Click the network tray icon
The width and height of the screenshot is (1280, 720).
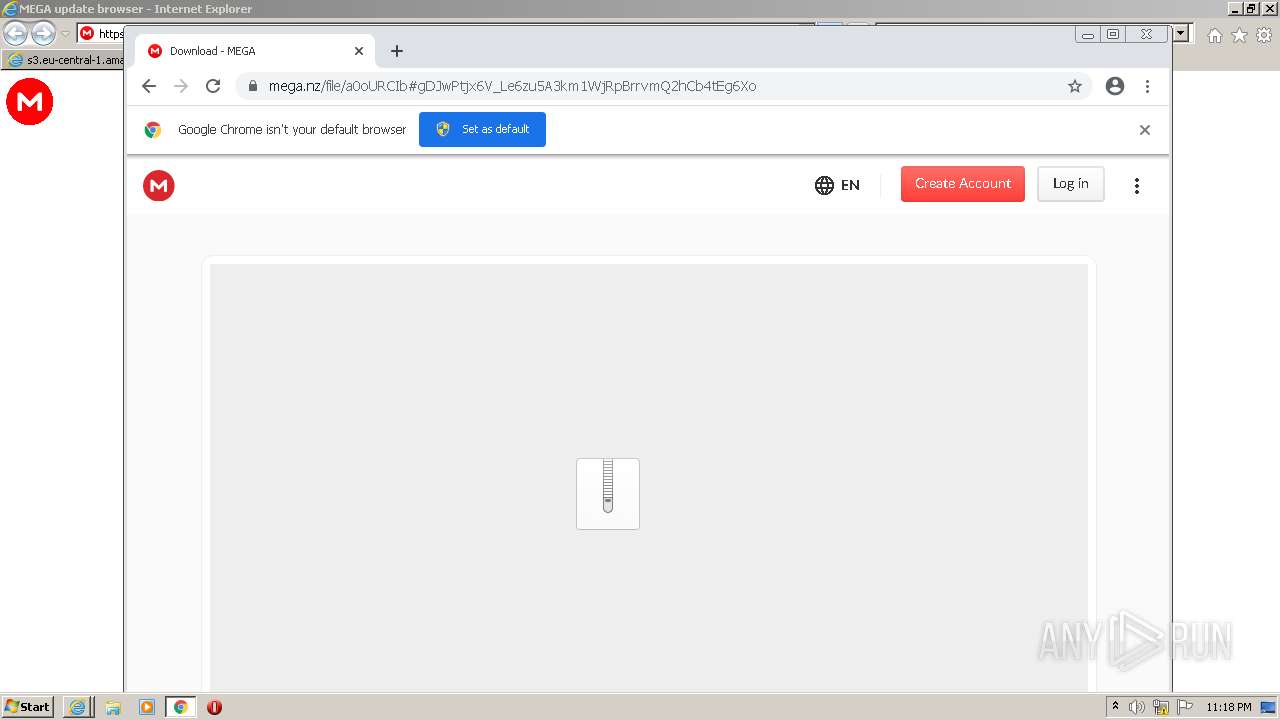(x=1161, y=707)
